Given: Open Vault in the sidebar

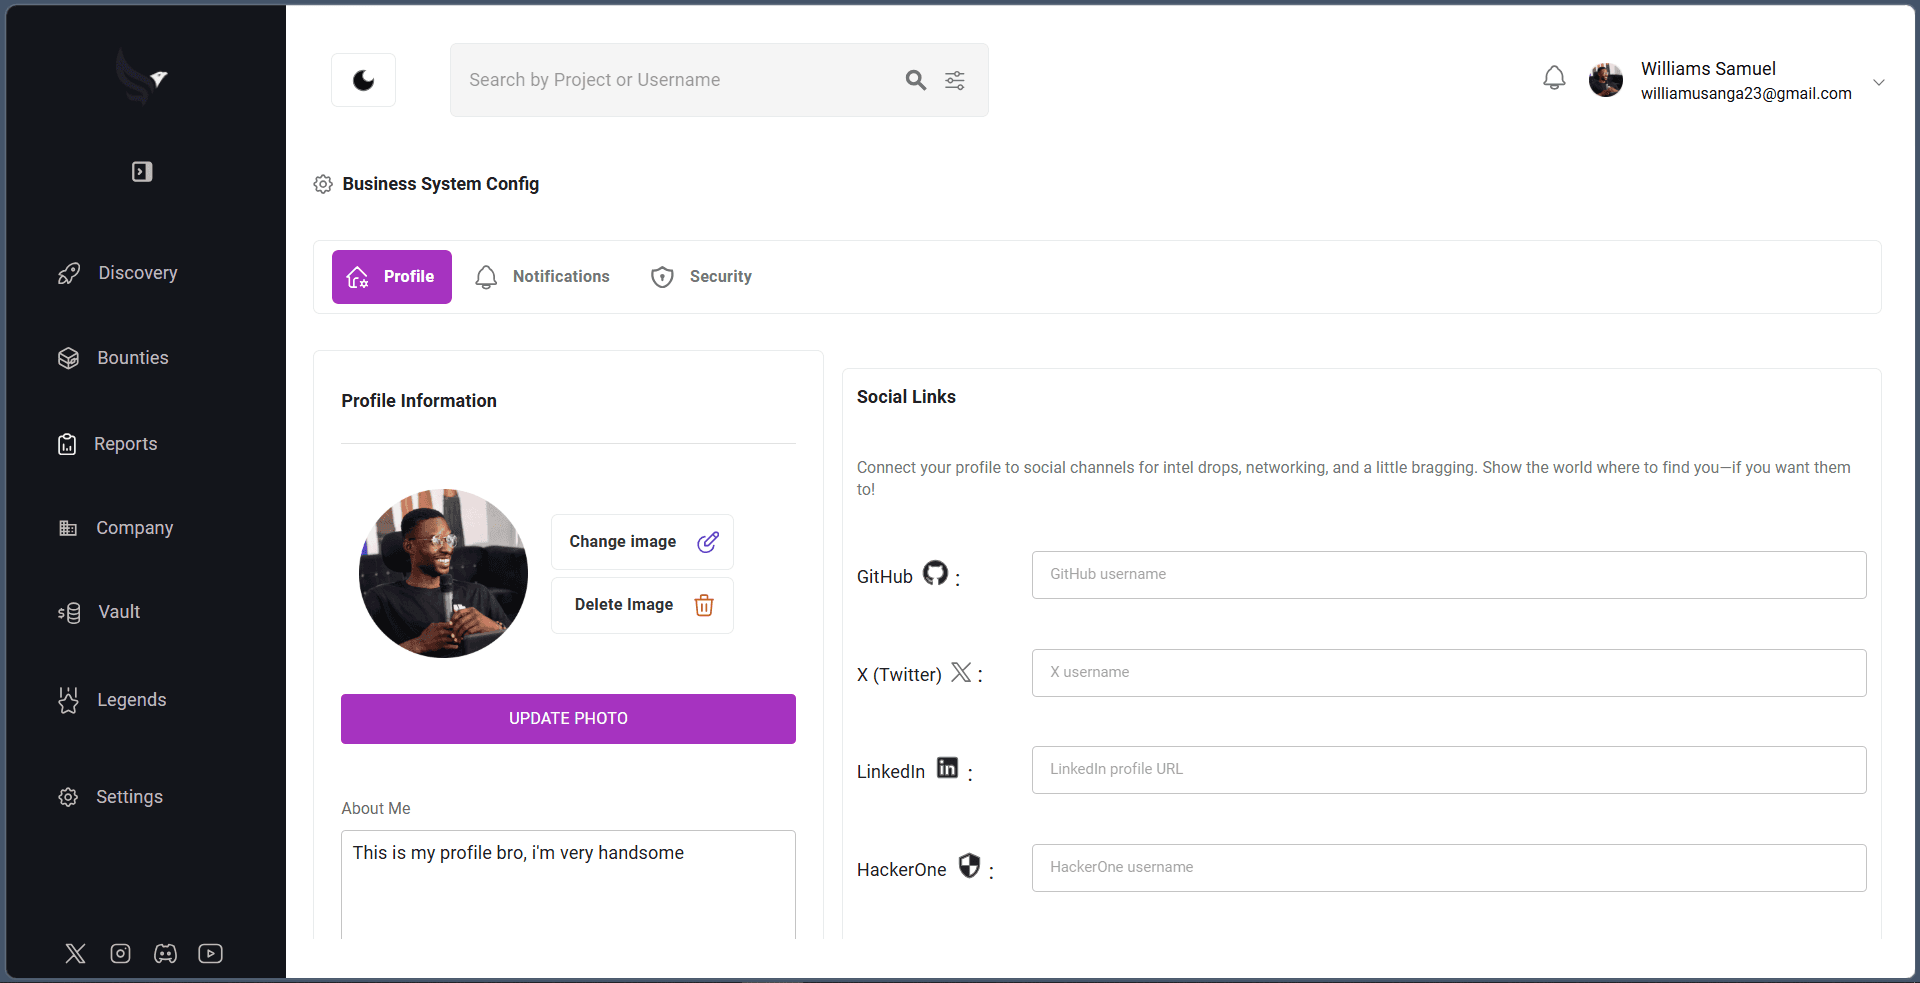Looking at the screenshot, I should pyautogui.click(x=99, y=612).
